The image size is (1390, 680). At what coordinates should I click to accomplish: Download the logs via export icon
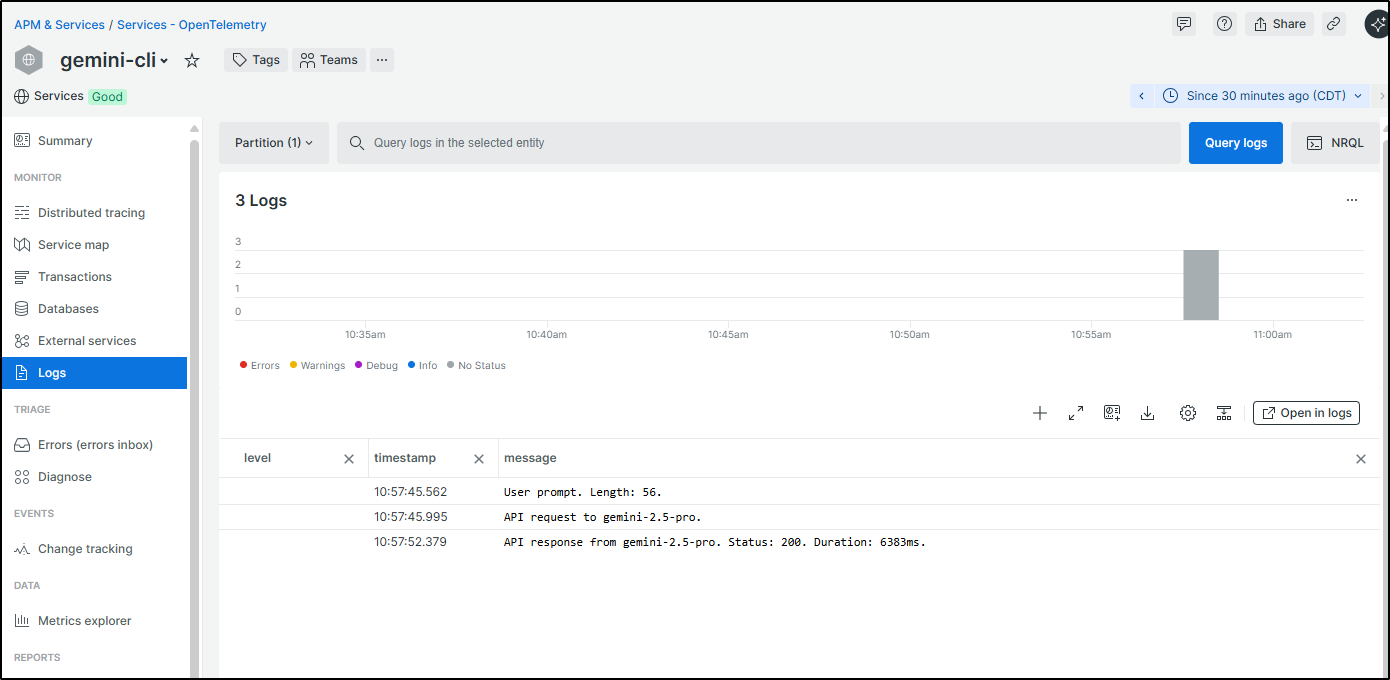click(1148, 413)
